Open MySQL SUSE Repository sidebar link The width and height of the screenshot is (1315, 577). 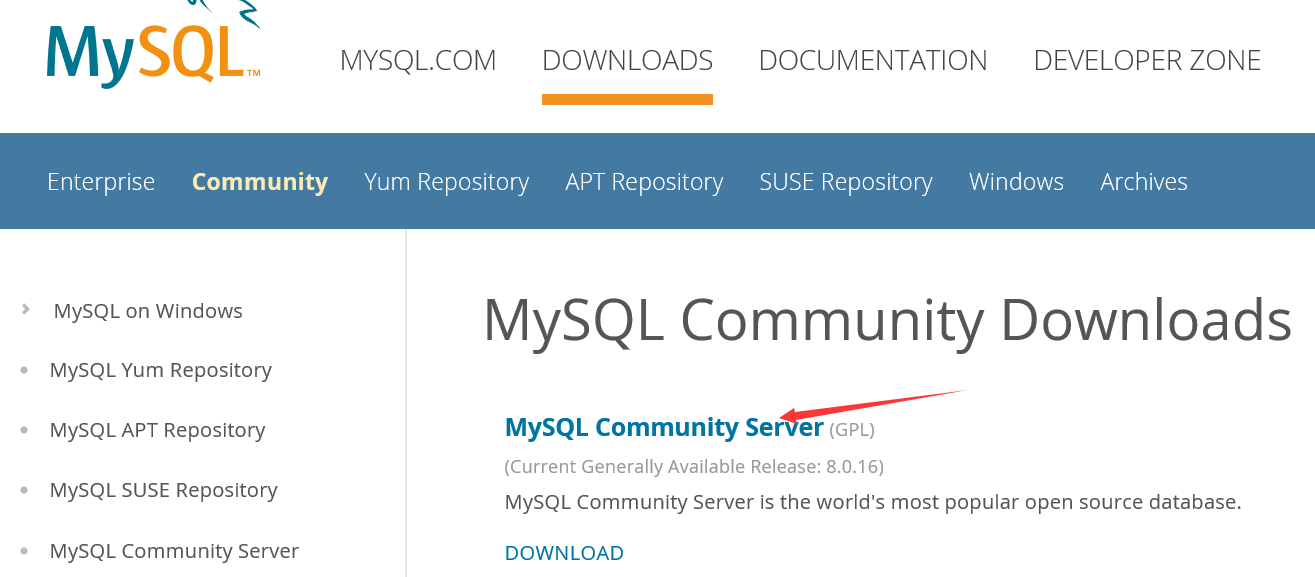(x=164, y=490)
